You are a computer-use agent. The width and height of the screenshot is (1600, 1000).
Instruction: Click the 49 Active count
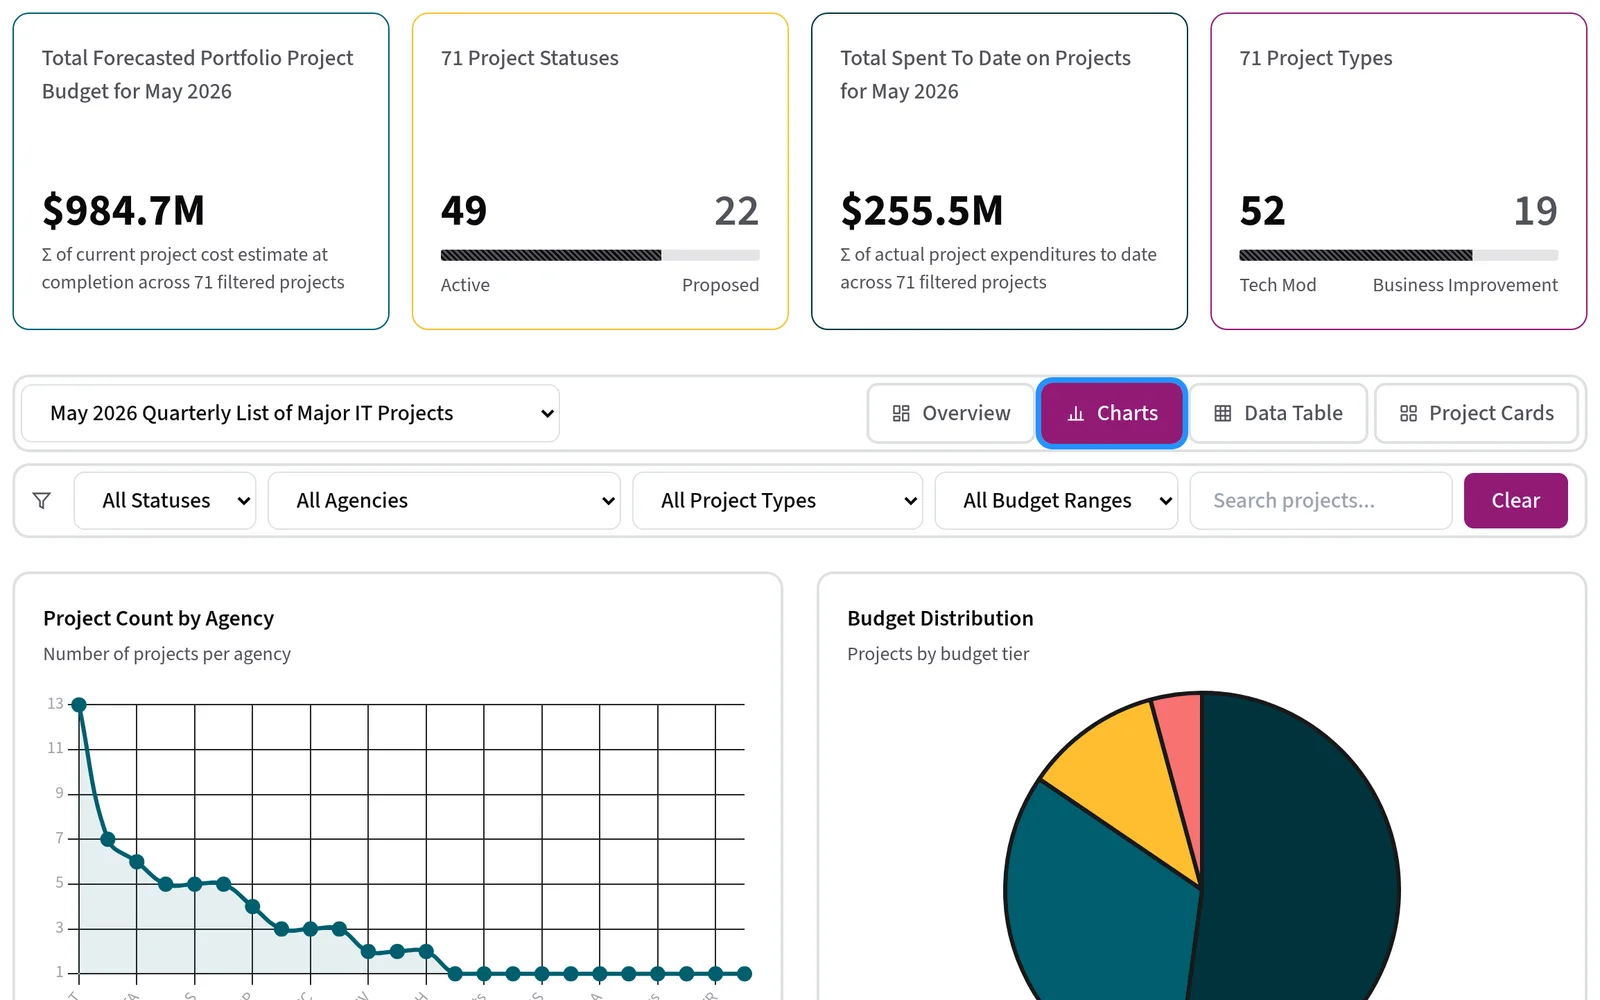464,211
